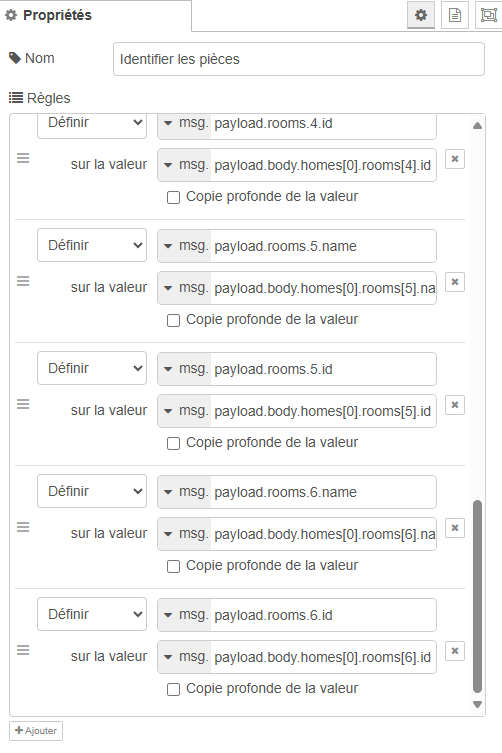Check Copie profonde for rooms[5].name rule
This screenshot has width=502, height=753.
tap(173, 320)
